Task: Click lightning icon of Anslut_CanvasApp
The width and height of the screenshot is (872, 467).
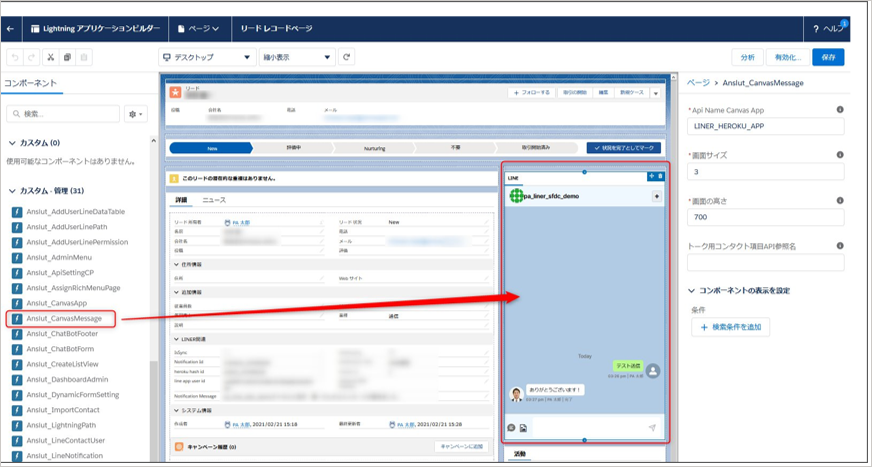Action: click(17, 303)
